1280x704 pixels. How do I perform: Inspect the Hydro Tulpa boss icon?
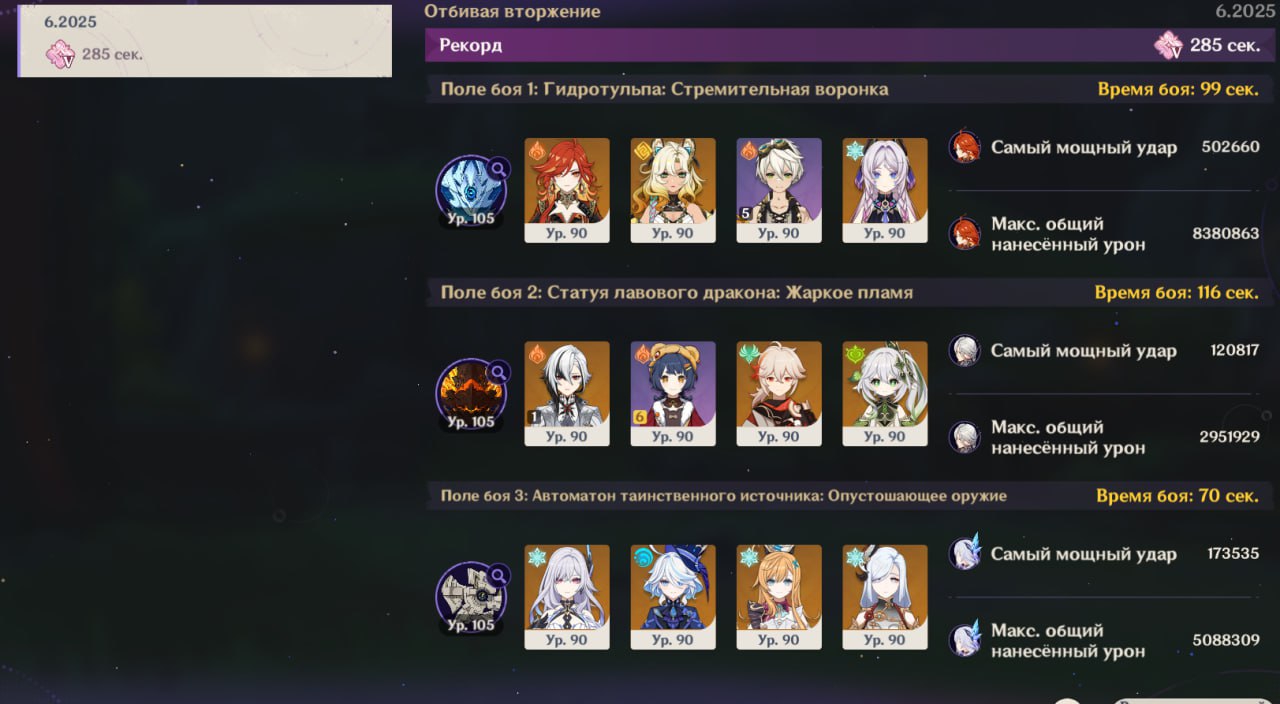point(471,190)
